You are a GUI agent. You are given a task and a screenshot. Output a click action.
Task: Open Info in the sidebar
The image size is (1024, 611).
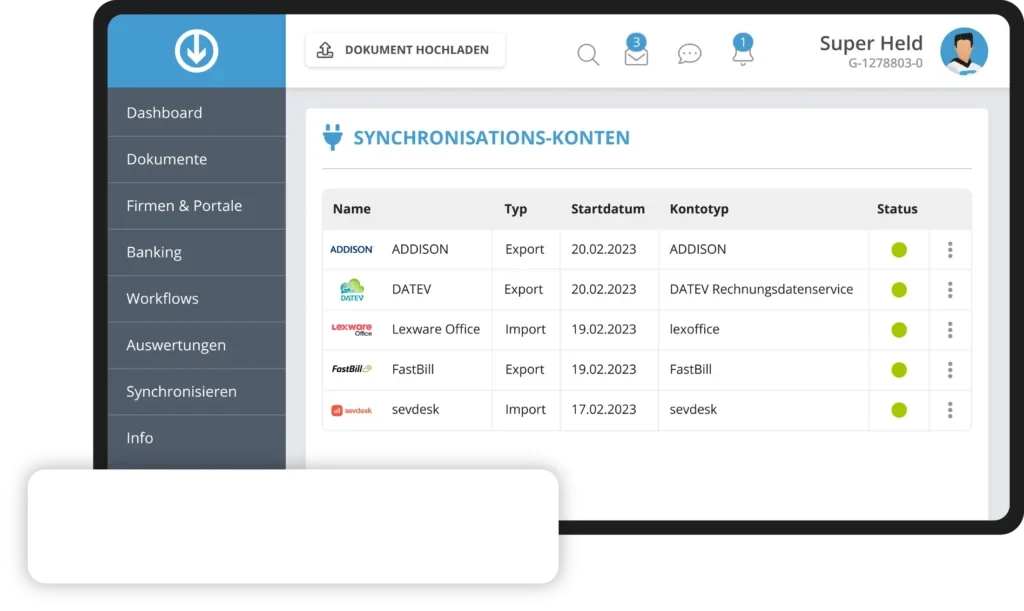tap(197, 438)
